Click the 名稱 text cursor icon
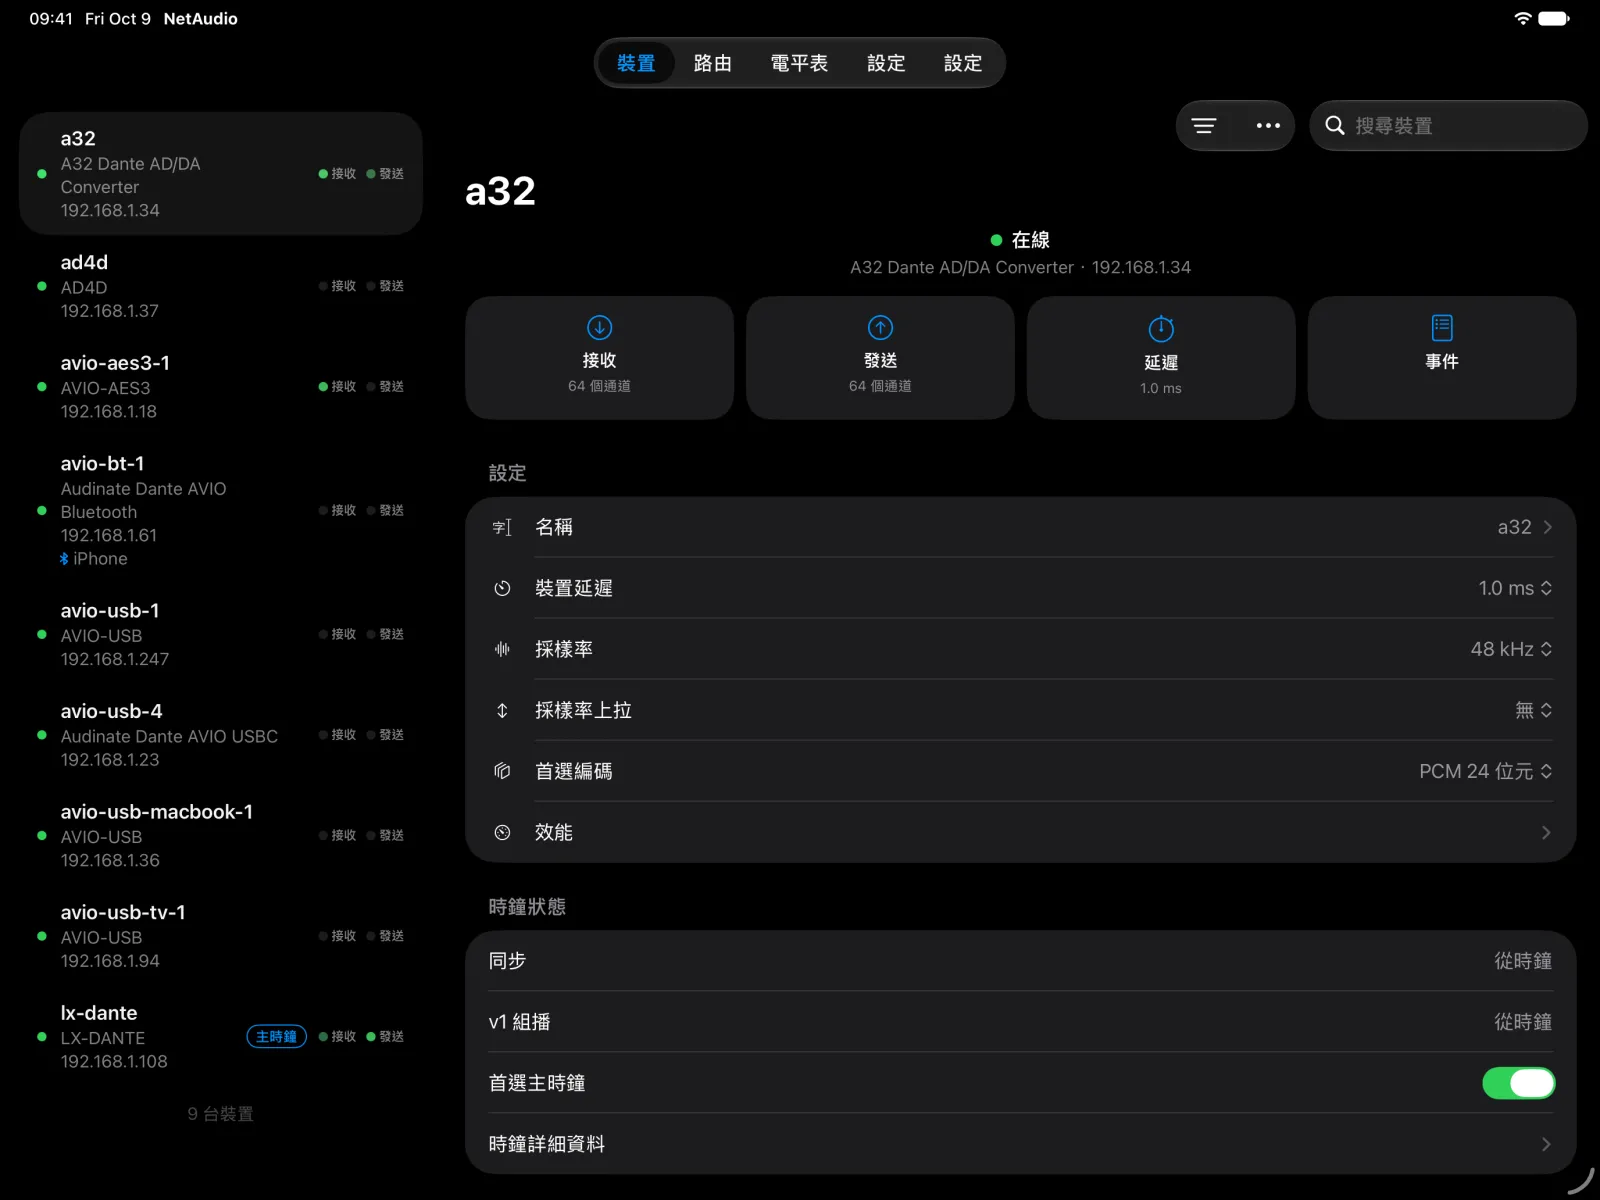Screen dimensions: 1600x1200 point(502,527)
